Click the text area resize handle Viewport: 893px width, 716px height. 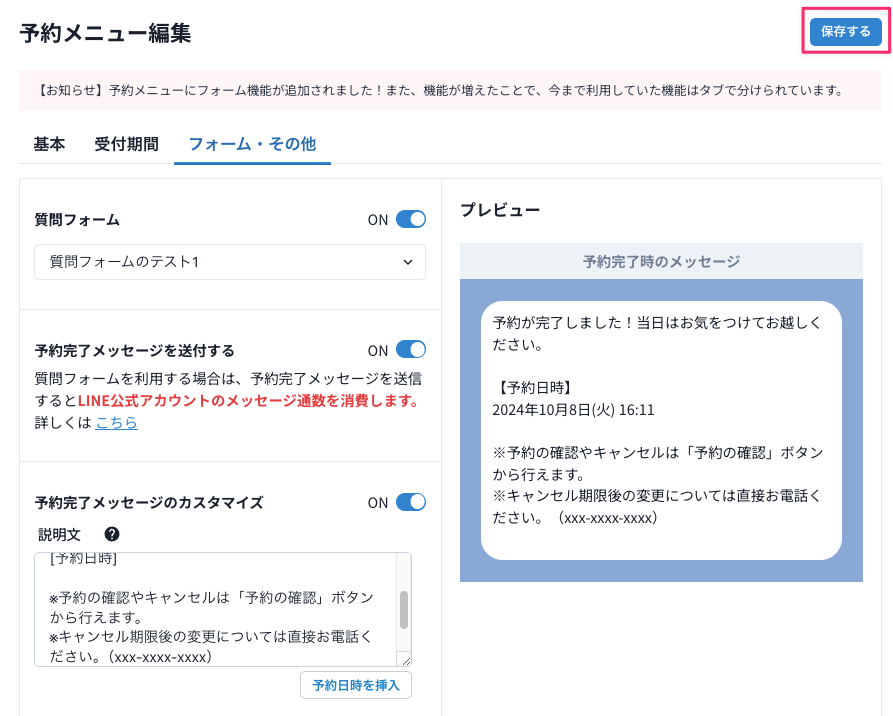(406, 660)
